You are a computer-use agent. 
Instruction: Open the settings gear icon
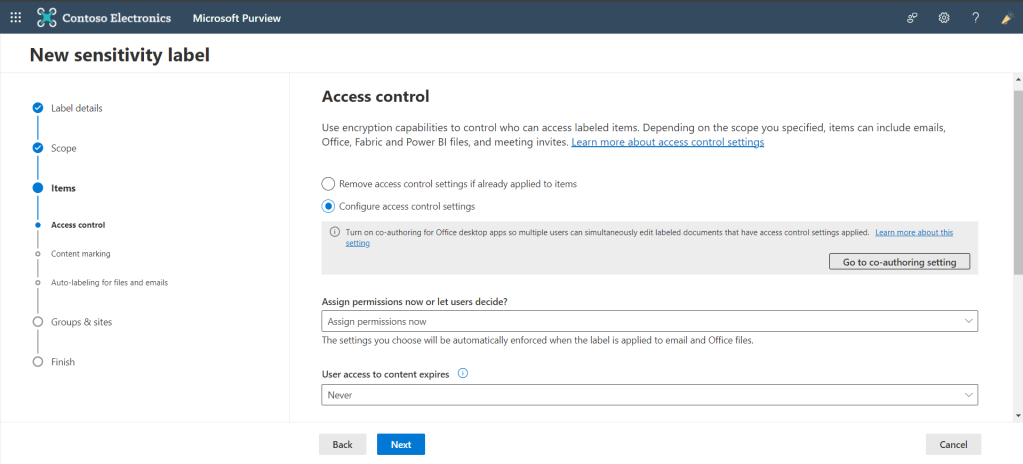click(943, 18)
